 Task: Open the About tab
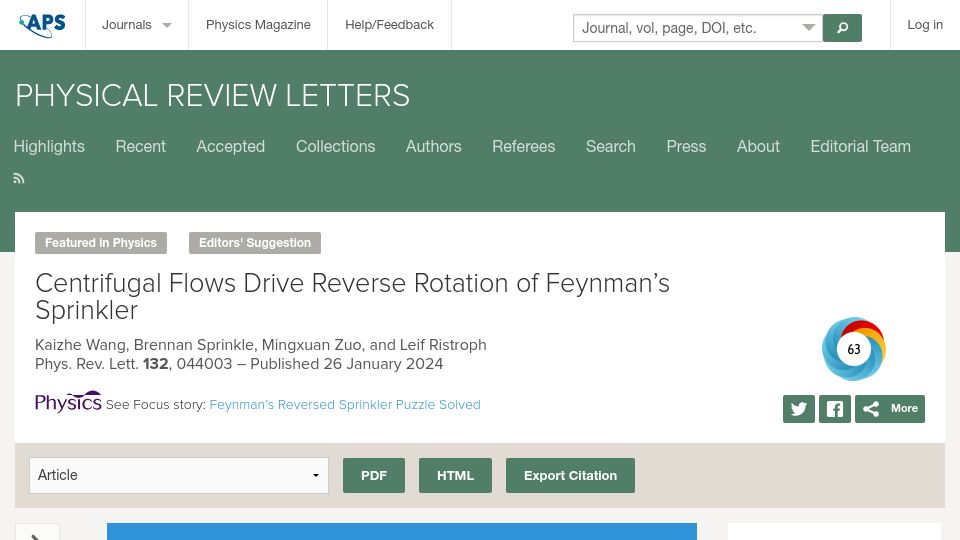tap(758, 146)
